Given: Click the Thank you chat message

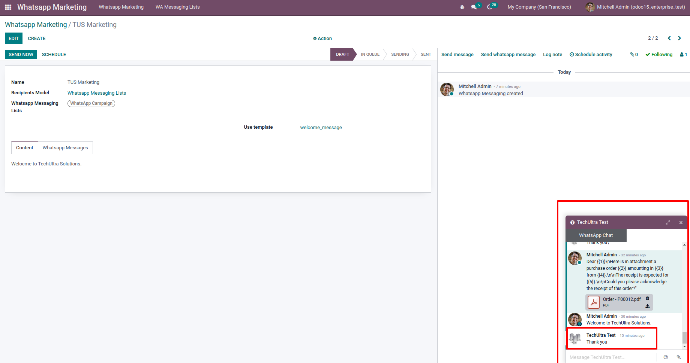Looking at the screenshot, I should pyautogui.click(x=597, y=342).
